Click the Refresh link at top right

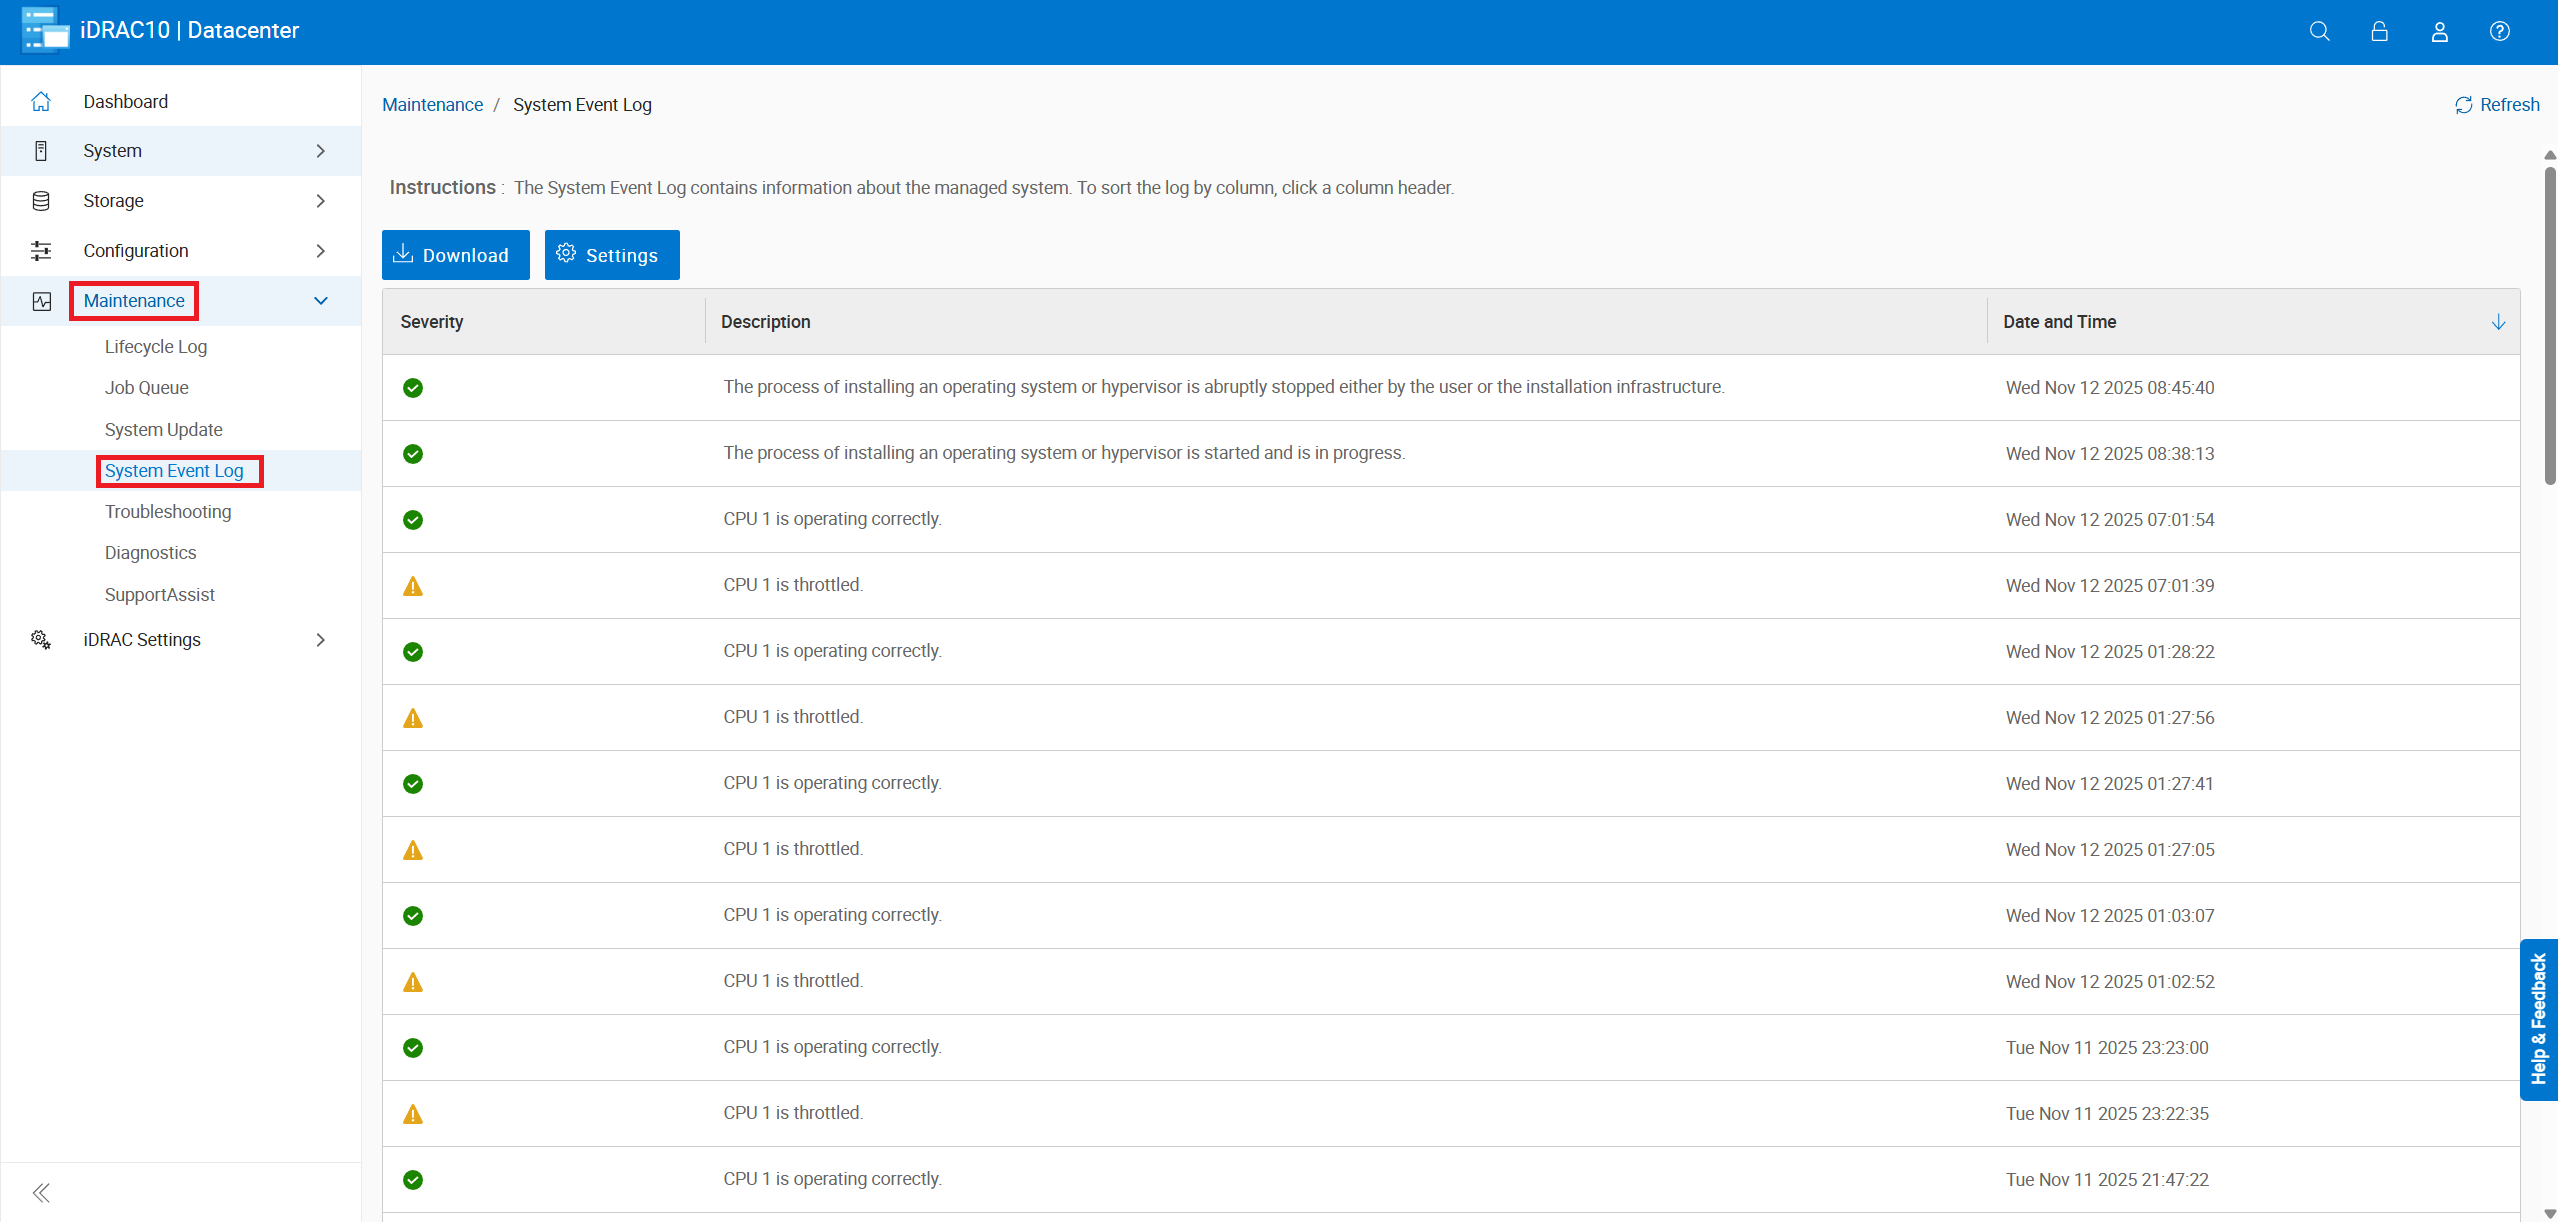(x=2496, y=105)
